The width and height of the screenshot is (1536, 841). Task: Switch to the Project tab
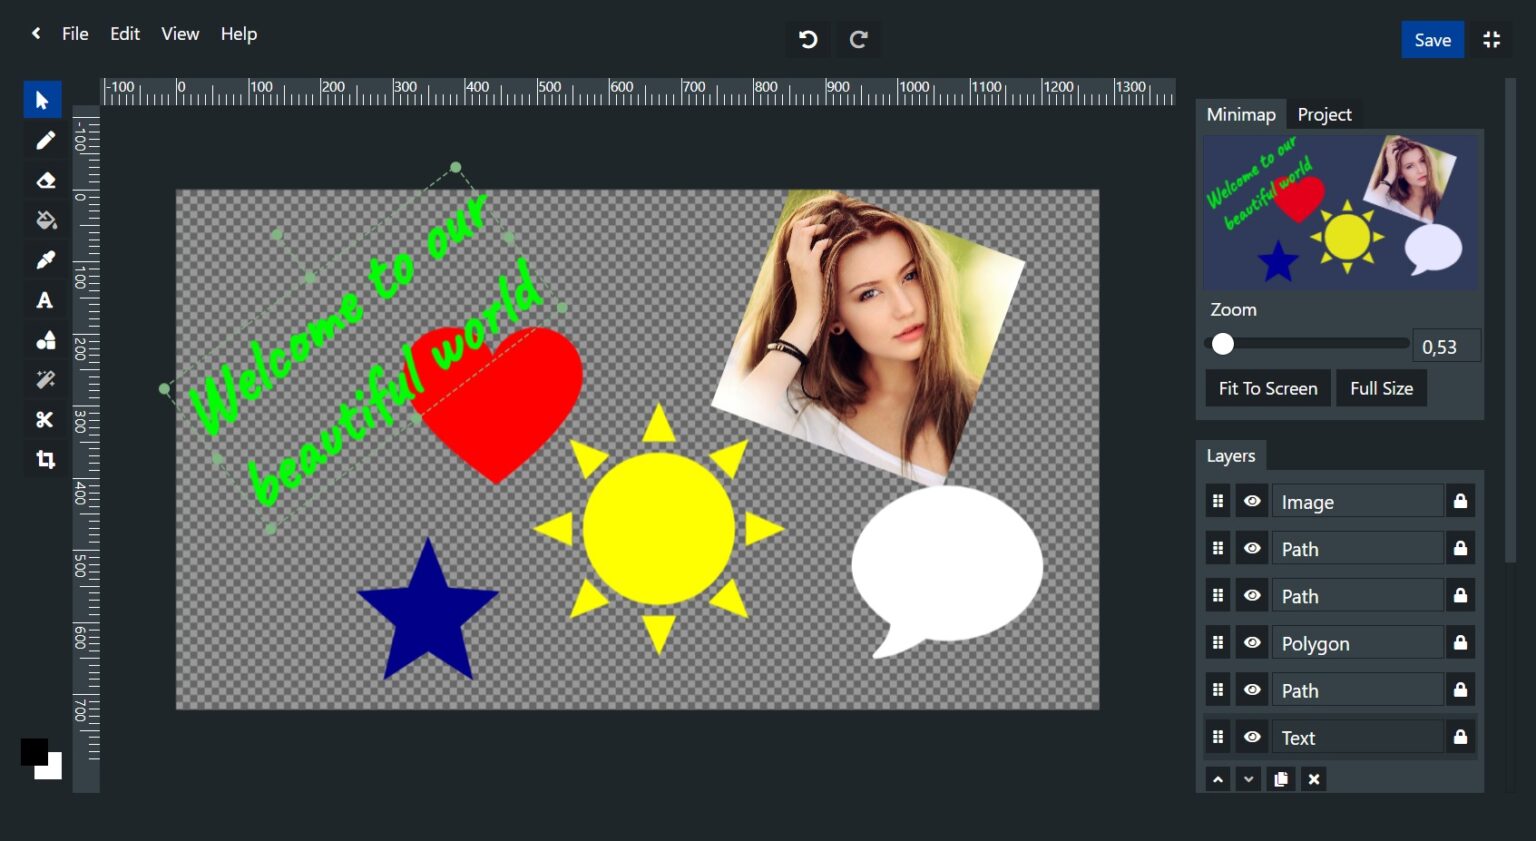pyautogui.click(x=1324, y=115)
